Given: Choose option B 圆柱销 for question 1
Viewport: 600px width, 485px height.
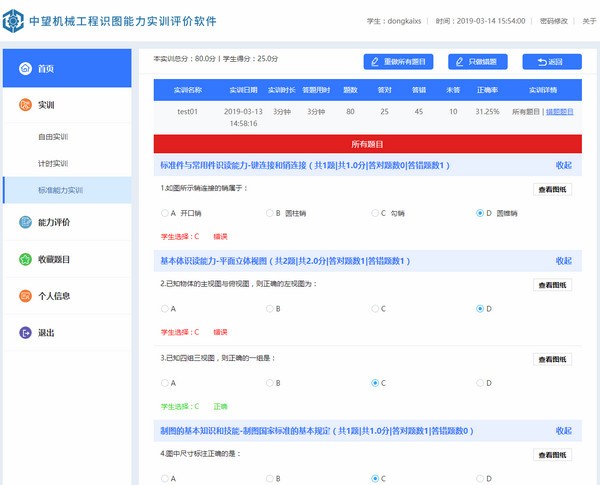Looking at the screenshot, I should pyautogui.click(x=269, y=213).
